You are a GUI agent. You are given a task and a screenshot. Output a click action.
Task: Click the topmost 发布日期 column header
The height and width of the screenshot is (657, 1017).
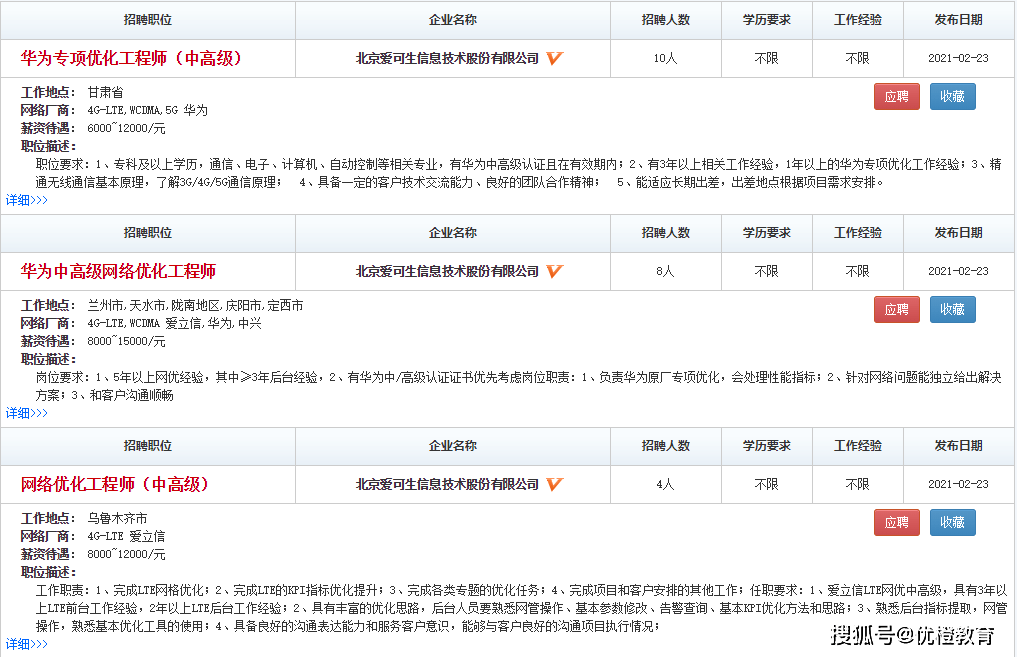pyautogui.click(x=958, y=20)
